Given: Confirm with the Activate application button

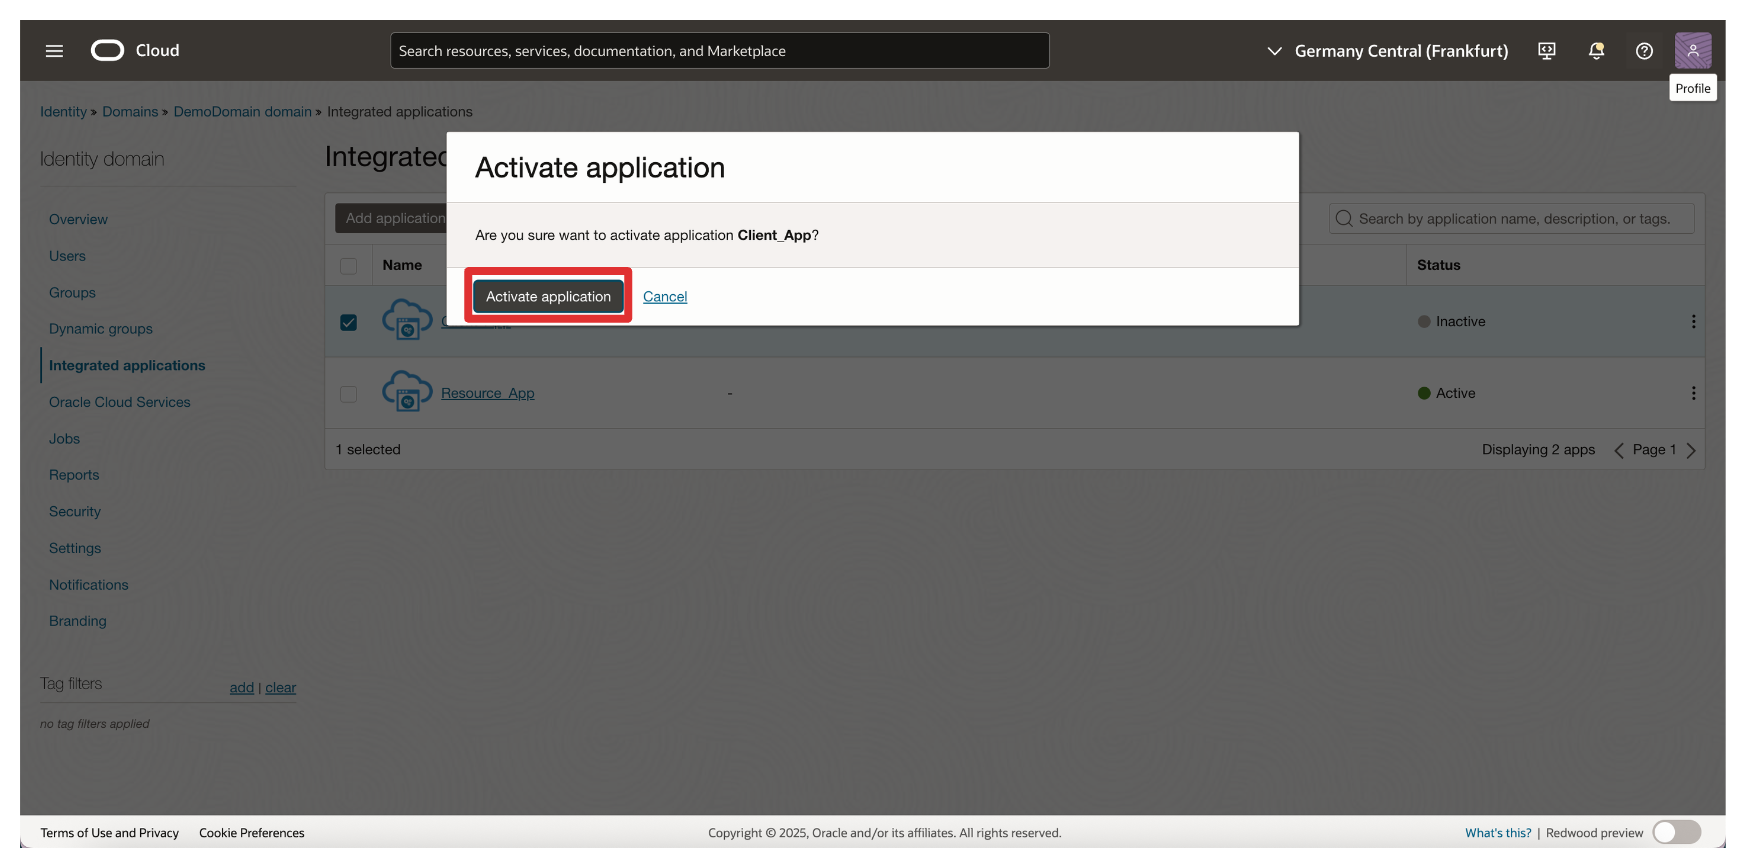Looking at the screenshot, I should tap(548, 297).
